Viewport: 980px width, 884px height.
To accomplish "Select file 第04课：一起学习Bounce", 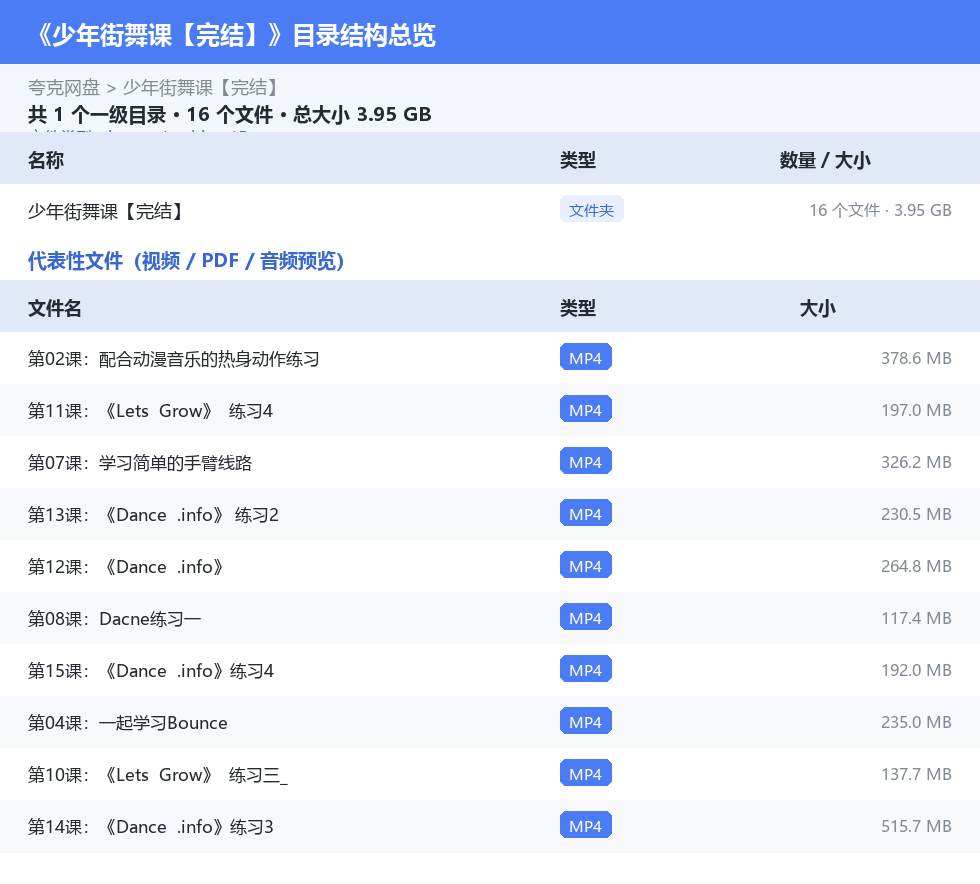I will click(128, 722).
